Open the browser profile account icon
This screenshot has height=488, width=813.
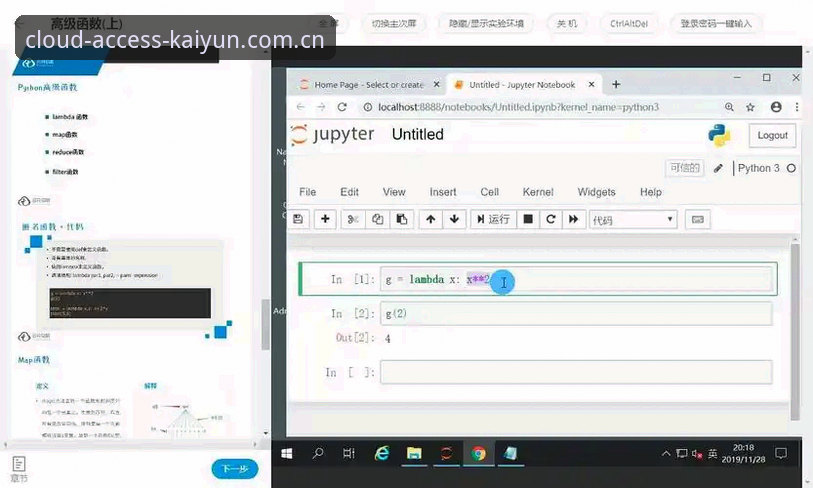pos(776,107)
